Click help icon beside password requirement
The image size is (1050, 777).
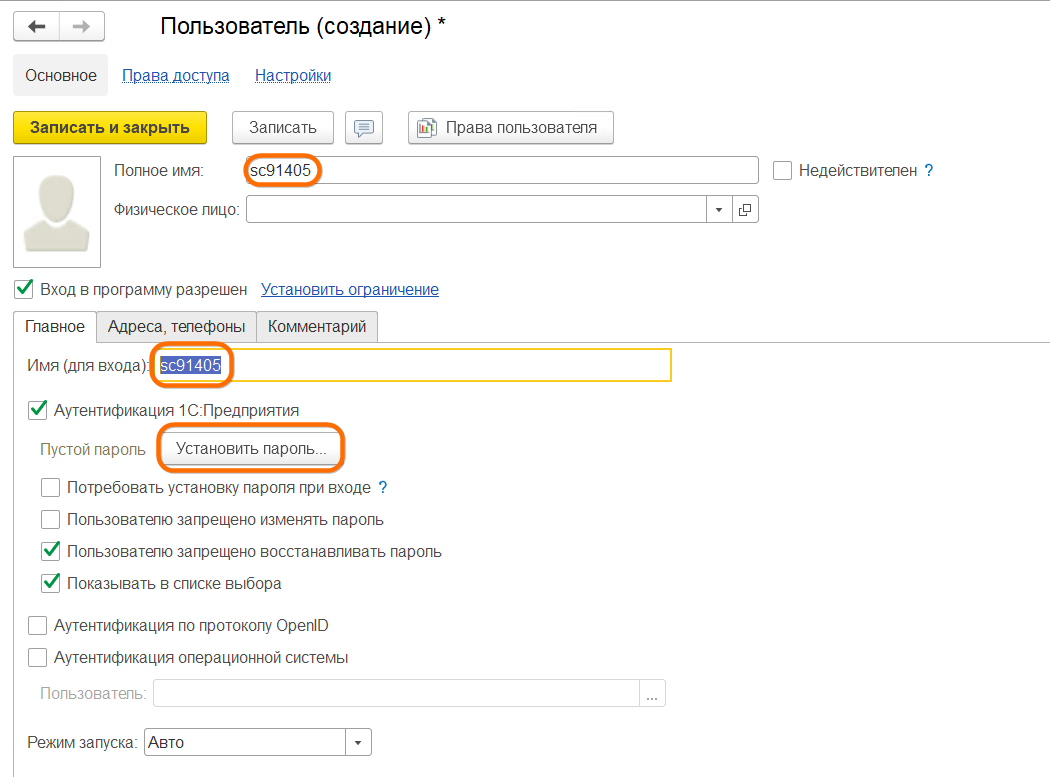point(383,488)
